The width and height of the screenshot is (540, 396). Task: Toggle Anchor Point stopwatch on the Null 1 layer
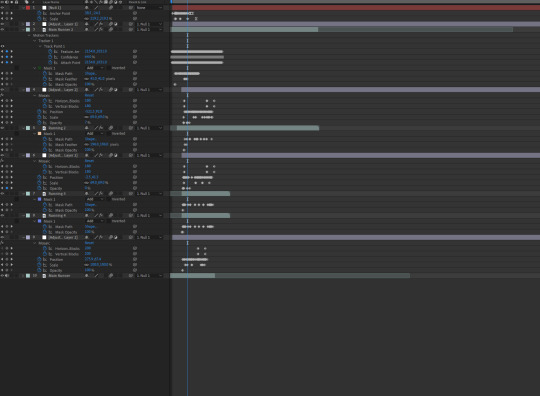39,13
